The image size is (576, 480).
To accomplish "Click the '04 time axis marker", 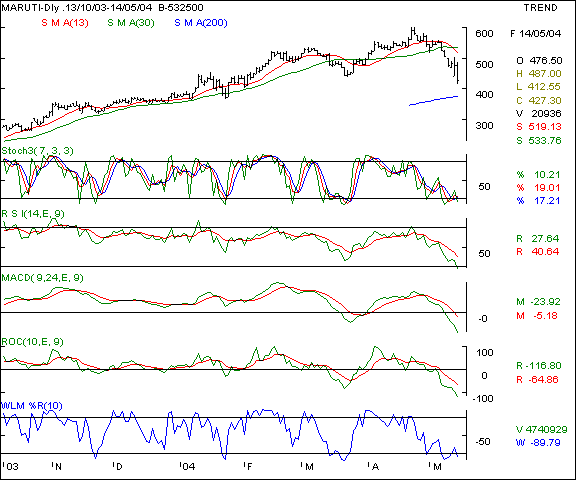I will point(188,466).
